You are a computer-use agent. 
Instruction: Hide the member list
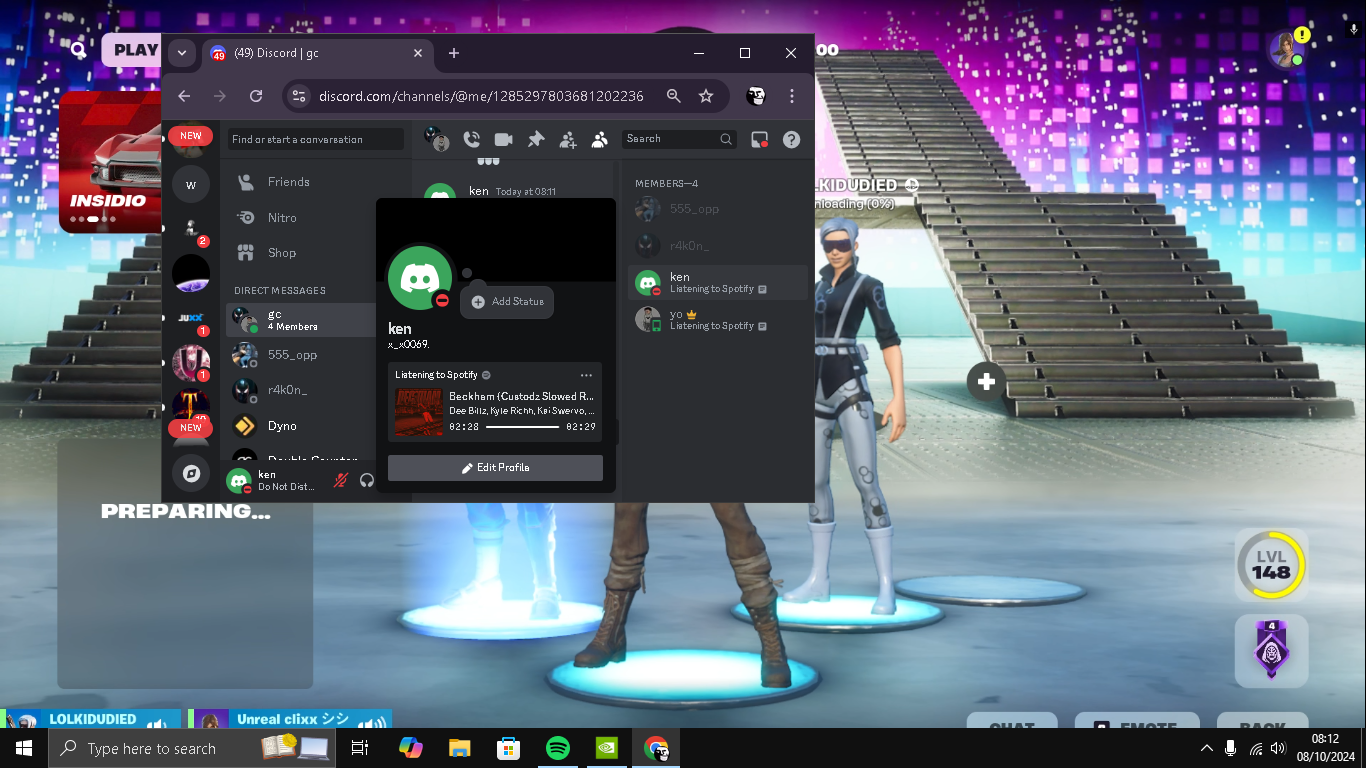click(x=600, y=140)
